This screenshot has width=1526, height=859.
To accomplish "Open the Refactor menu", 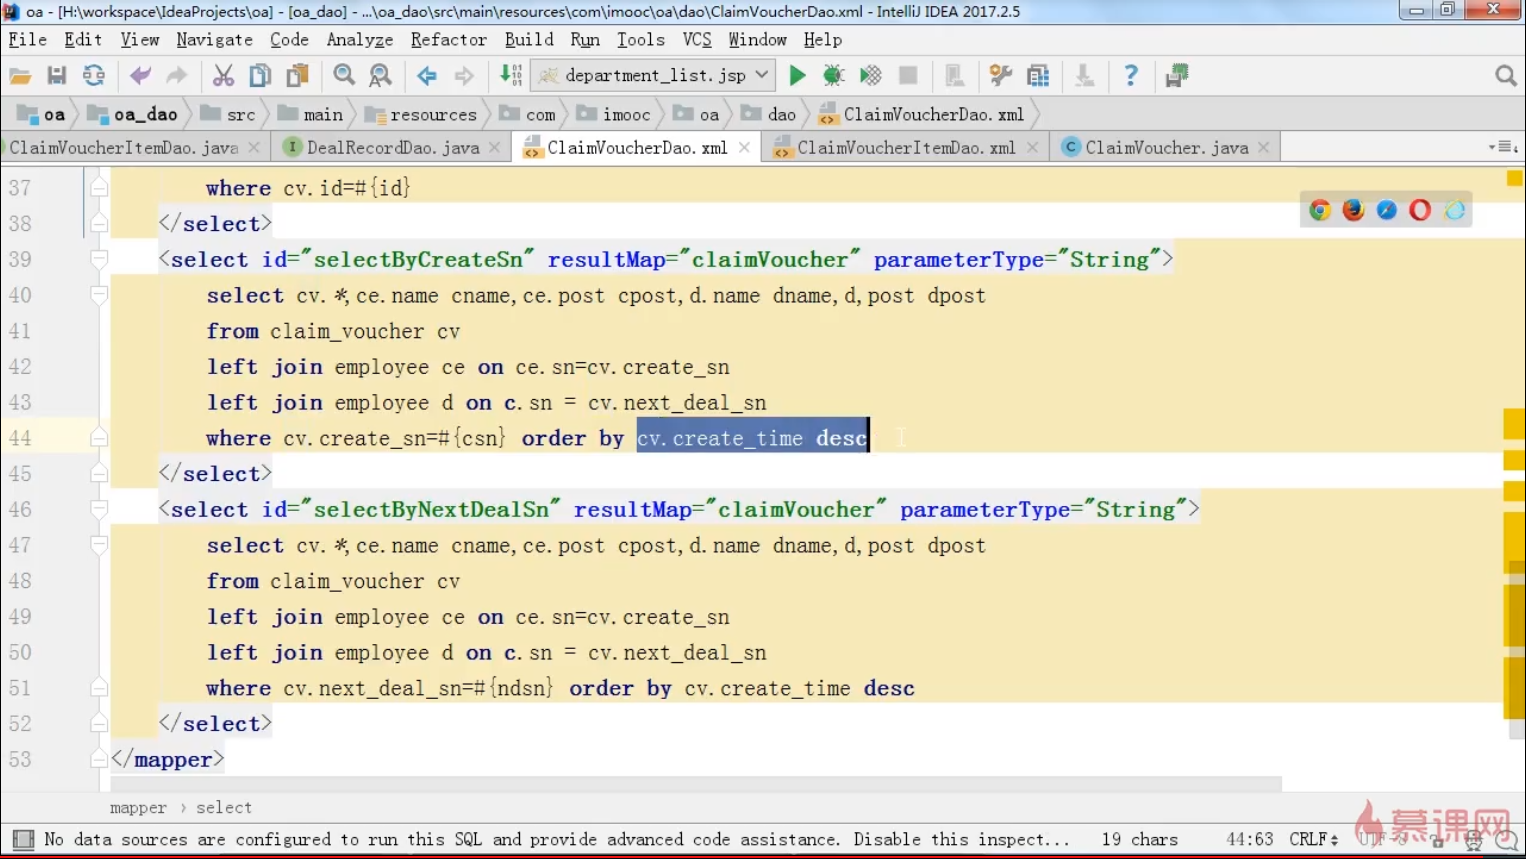I will 448,40.
